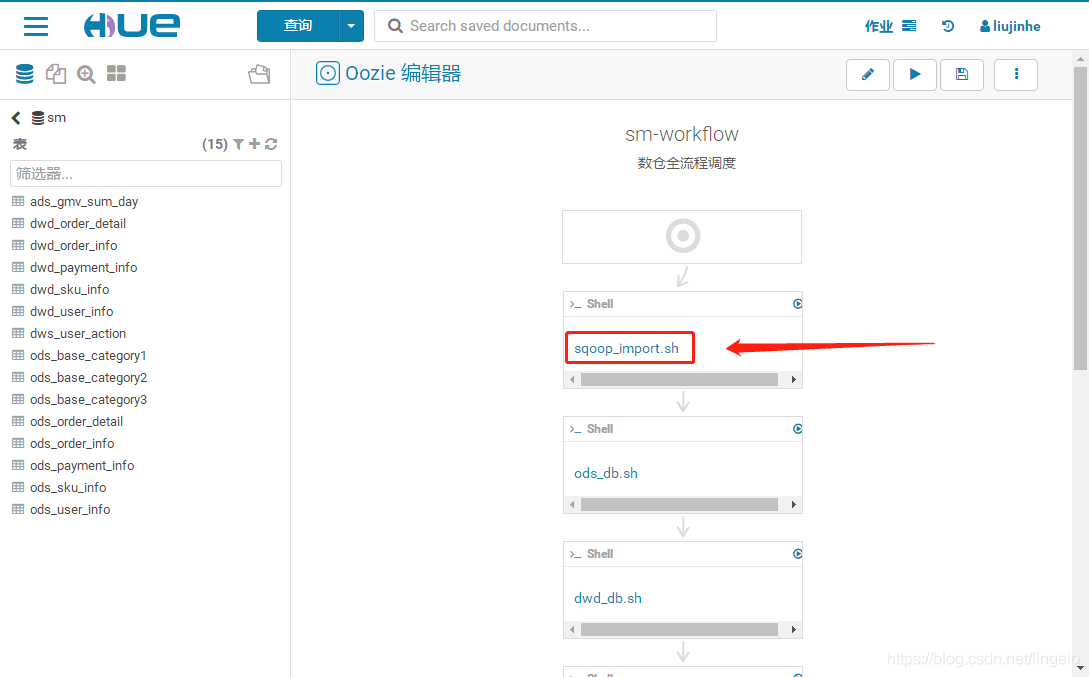Select the workflow start node

[x=682, y=237]
